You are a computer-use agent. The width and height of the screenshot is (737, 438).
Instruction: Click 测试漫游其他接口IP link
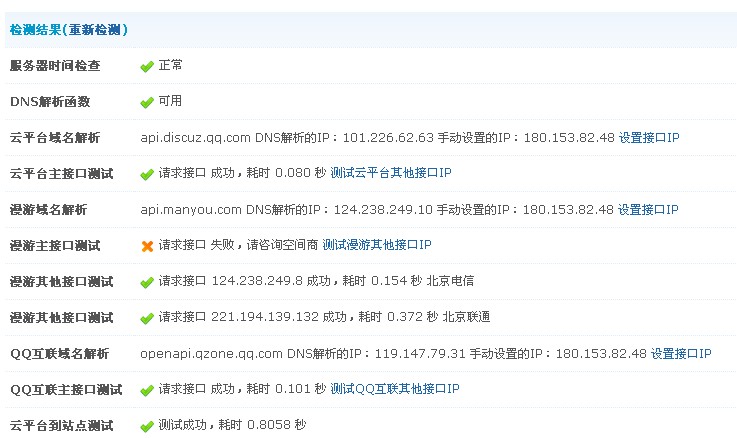coord(376,245)
